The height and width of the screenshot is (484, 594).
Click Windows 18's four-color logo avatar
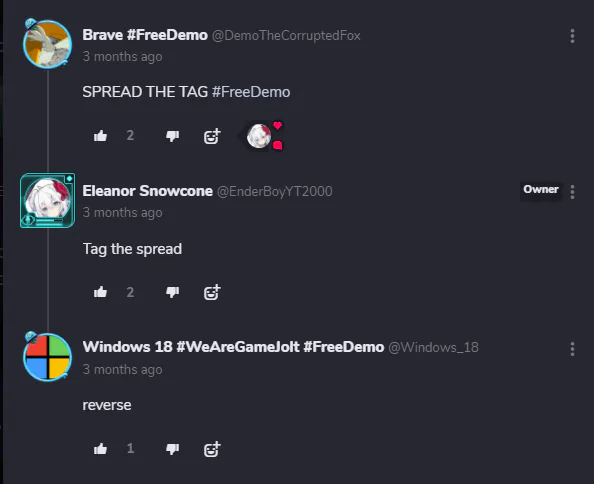(47, 357)
